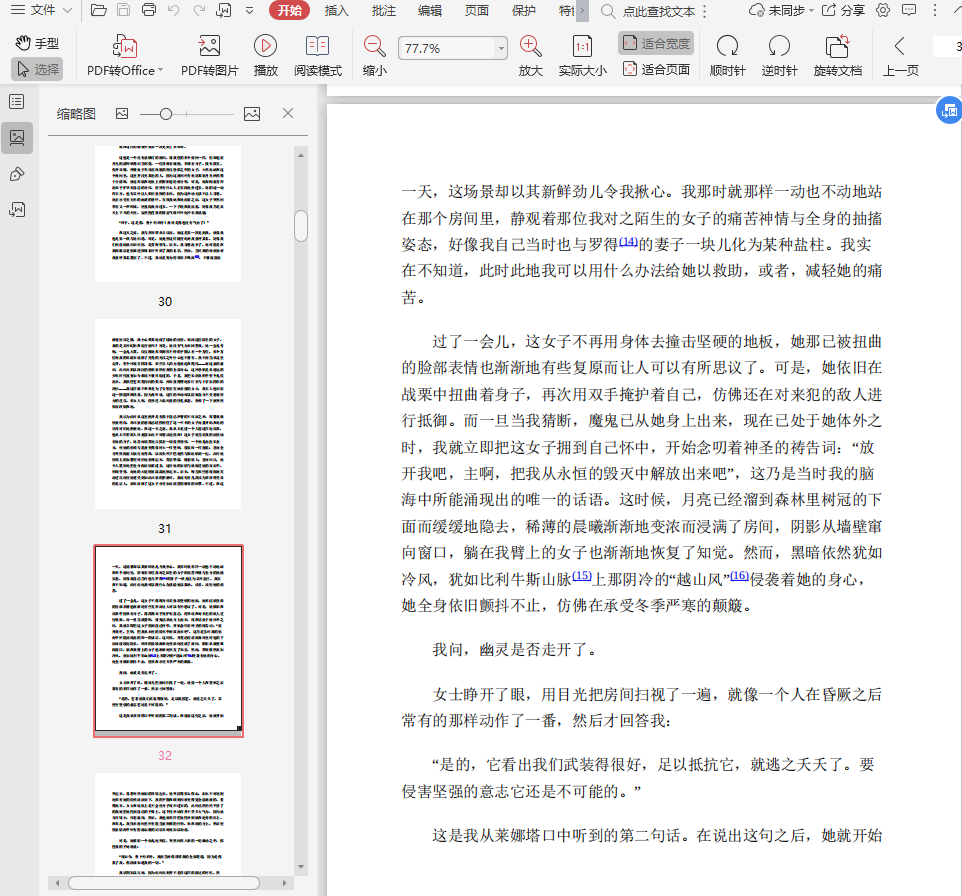
Task: Toggle the 适合页面 fit-page option
Action: pyautogui.click(x=656, y=70)
